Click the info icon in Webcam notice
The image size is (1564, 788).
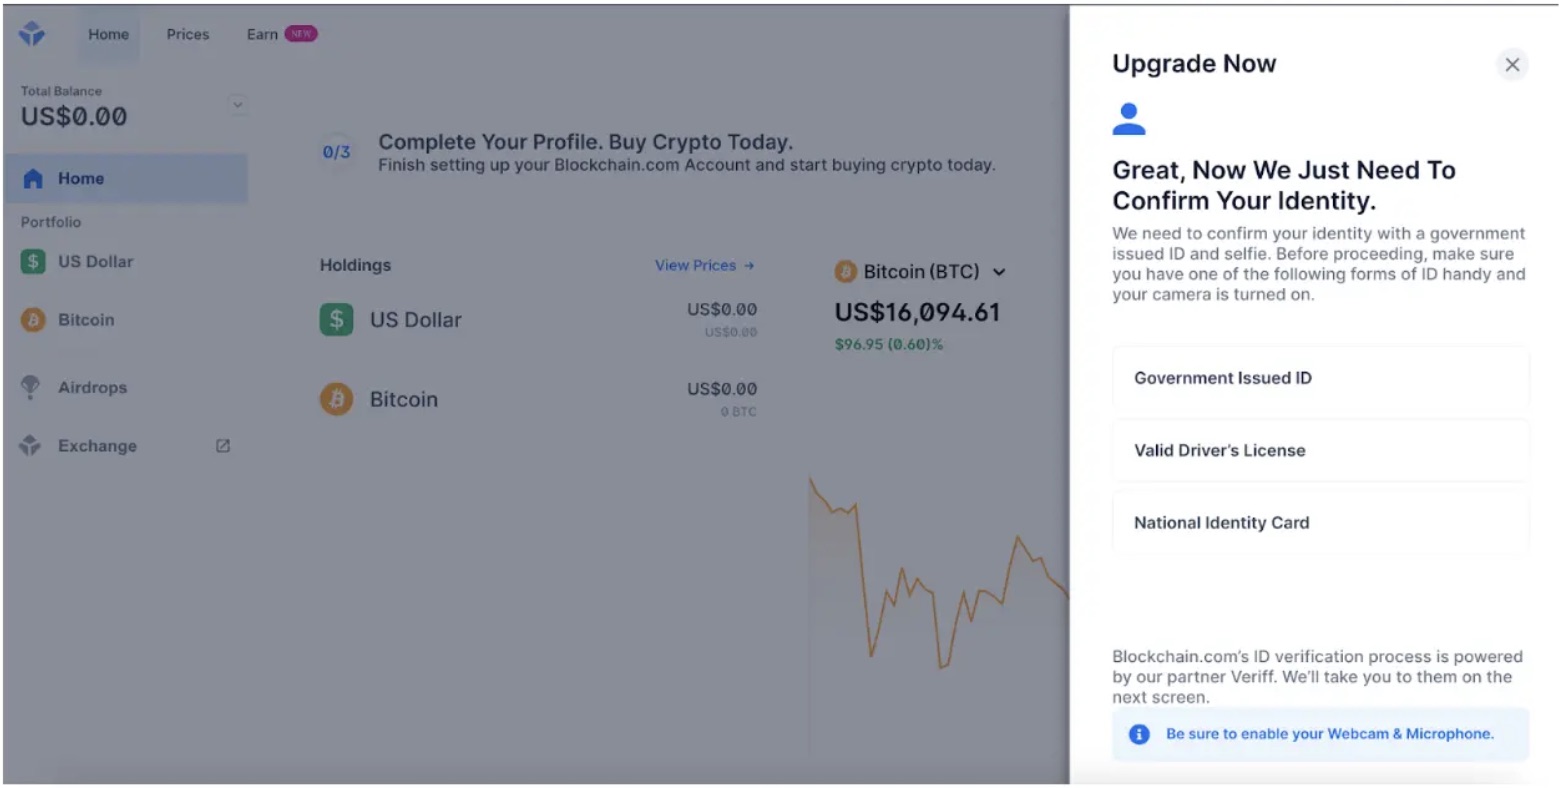[1139, 734]
